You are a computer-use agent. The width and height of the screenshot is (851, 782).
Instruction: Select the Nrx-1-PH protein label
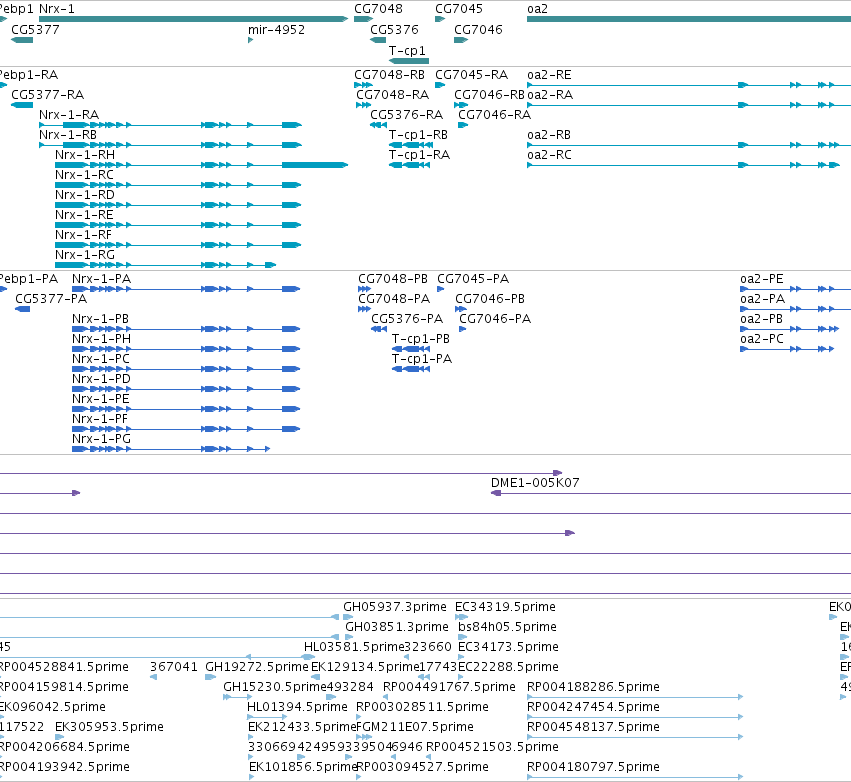point(101,339)
